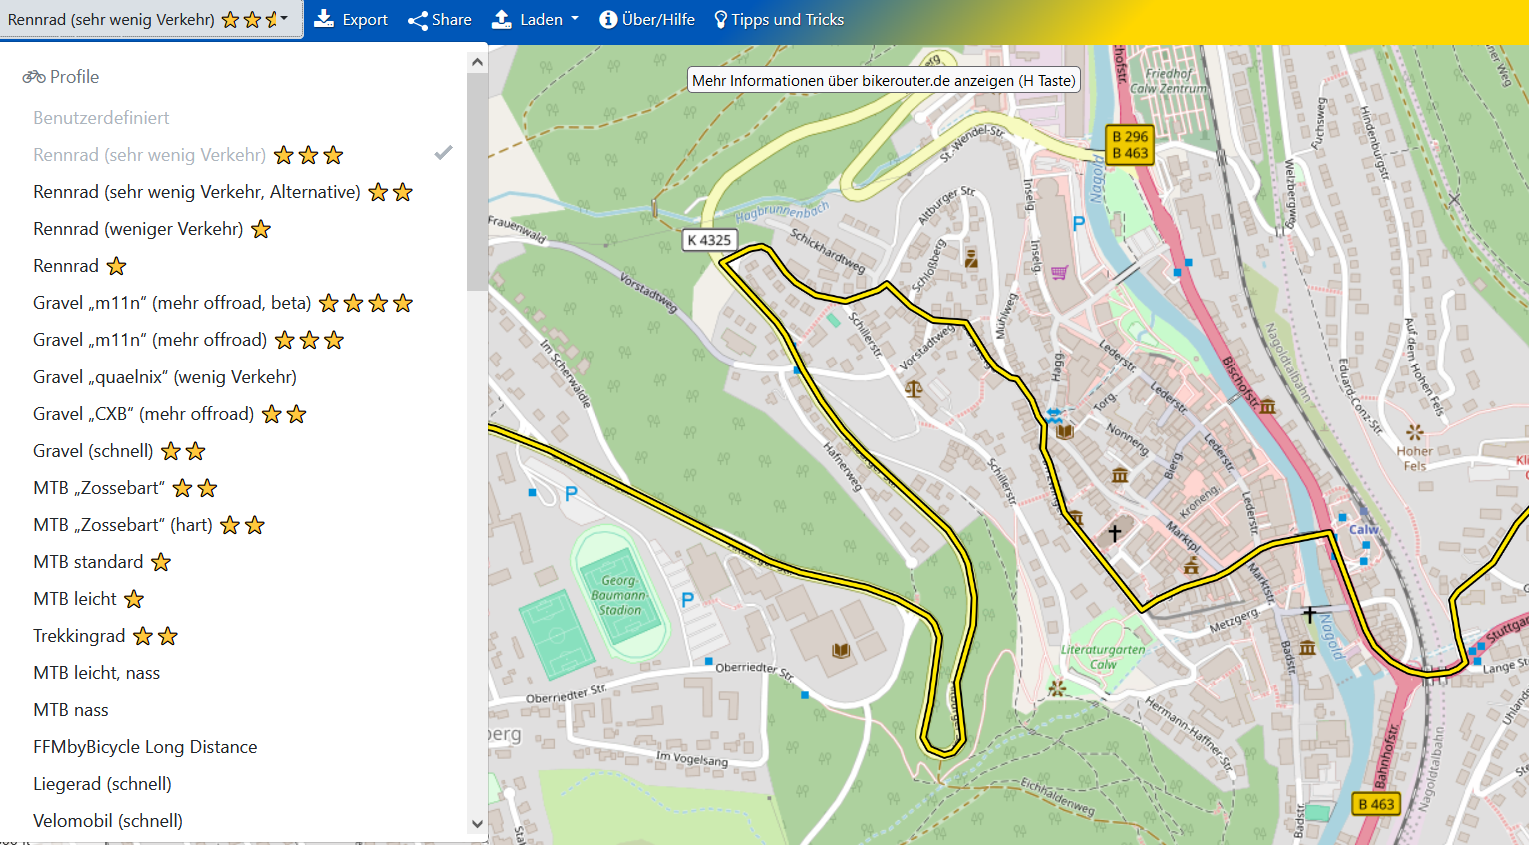Image resolution: width=1529 pixels, height=845 pixels.
Task: Click the parking icon near Inselg.
Action: (x=1078, y=224)
